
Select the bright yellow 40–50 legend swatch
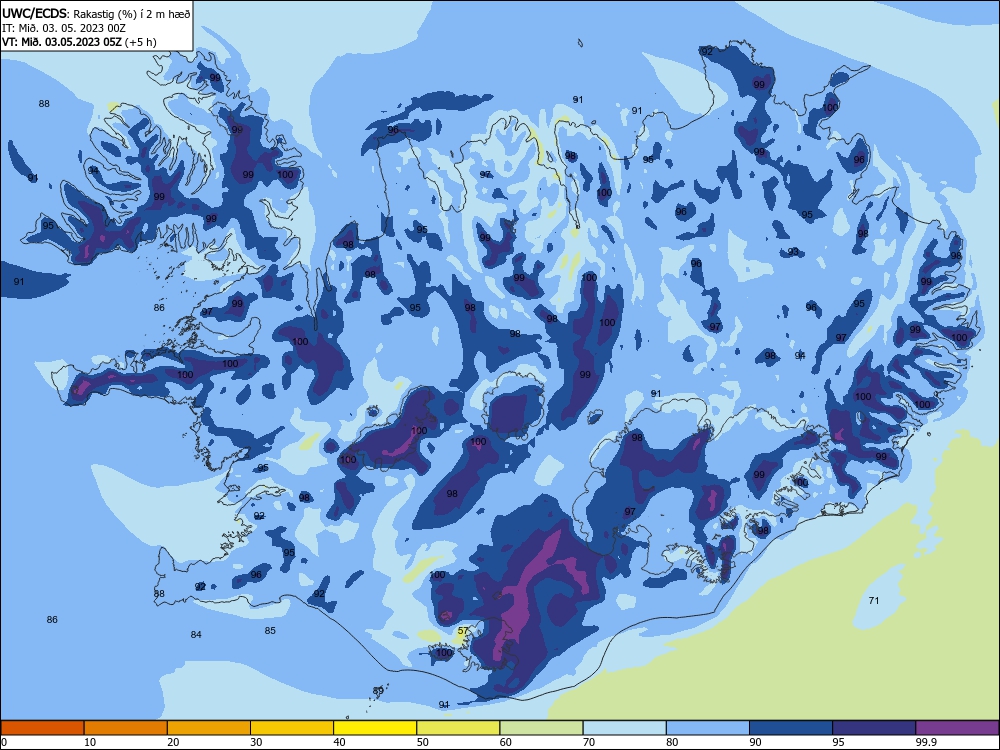tap(375, 728)
